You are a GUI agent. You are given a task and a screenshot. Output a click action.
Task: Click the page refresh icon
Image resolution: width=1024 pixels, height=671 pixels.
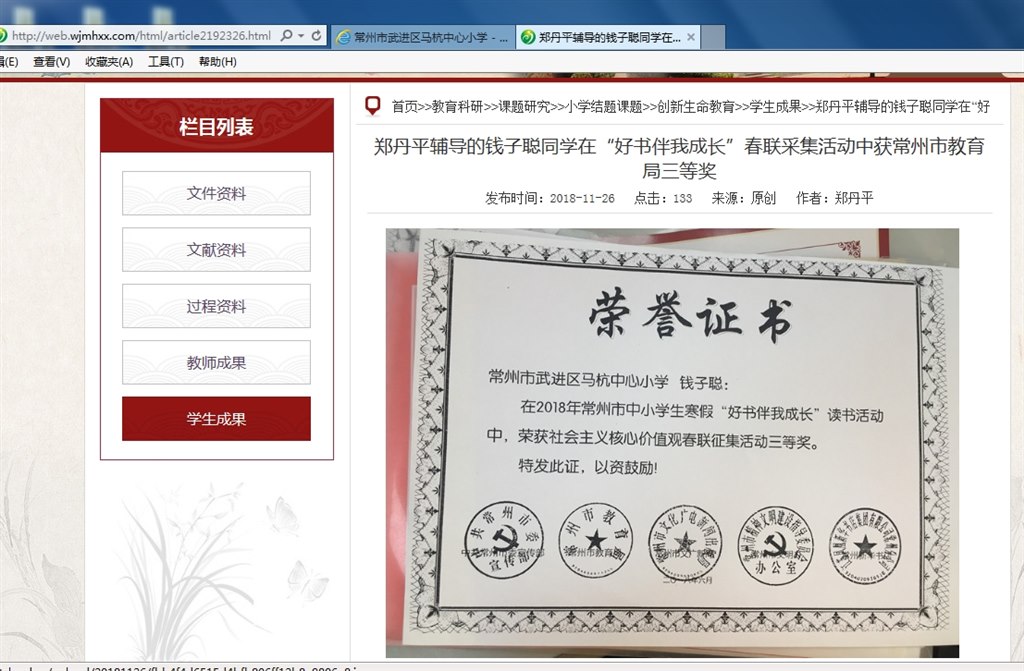click(x=317, y=36)
